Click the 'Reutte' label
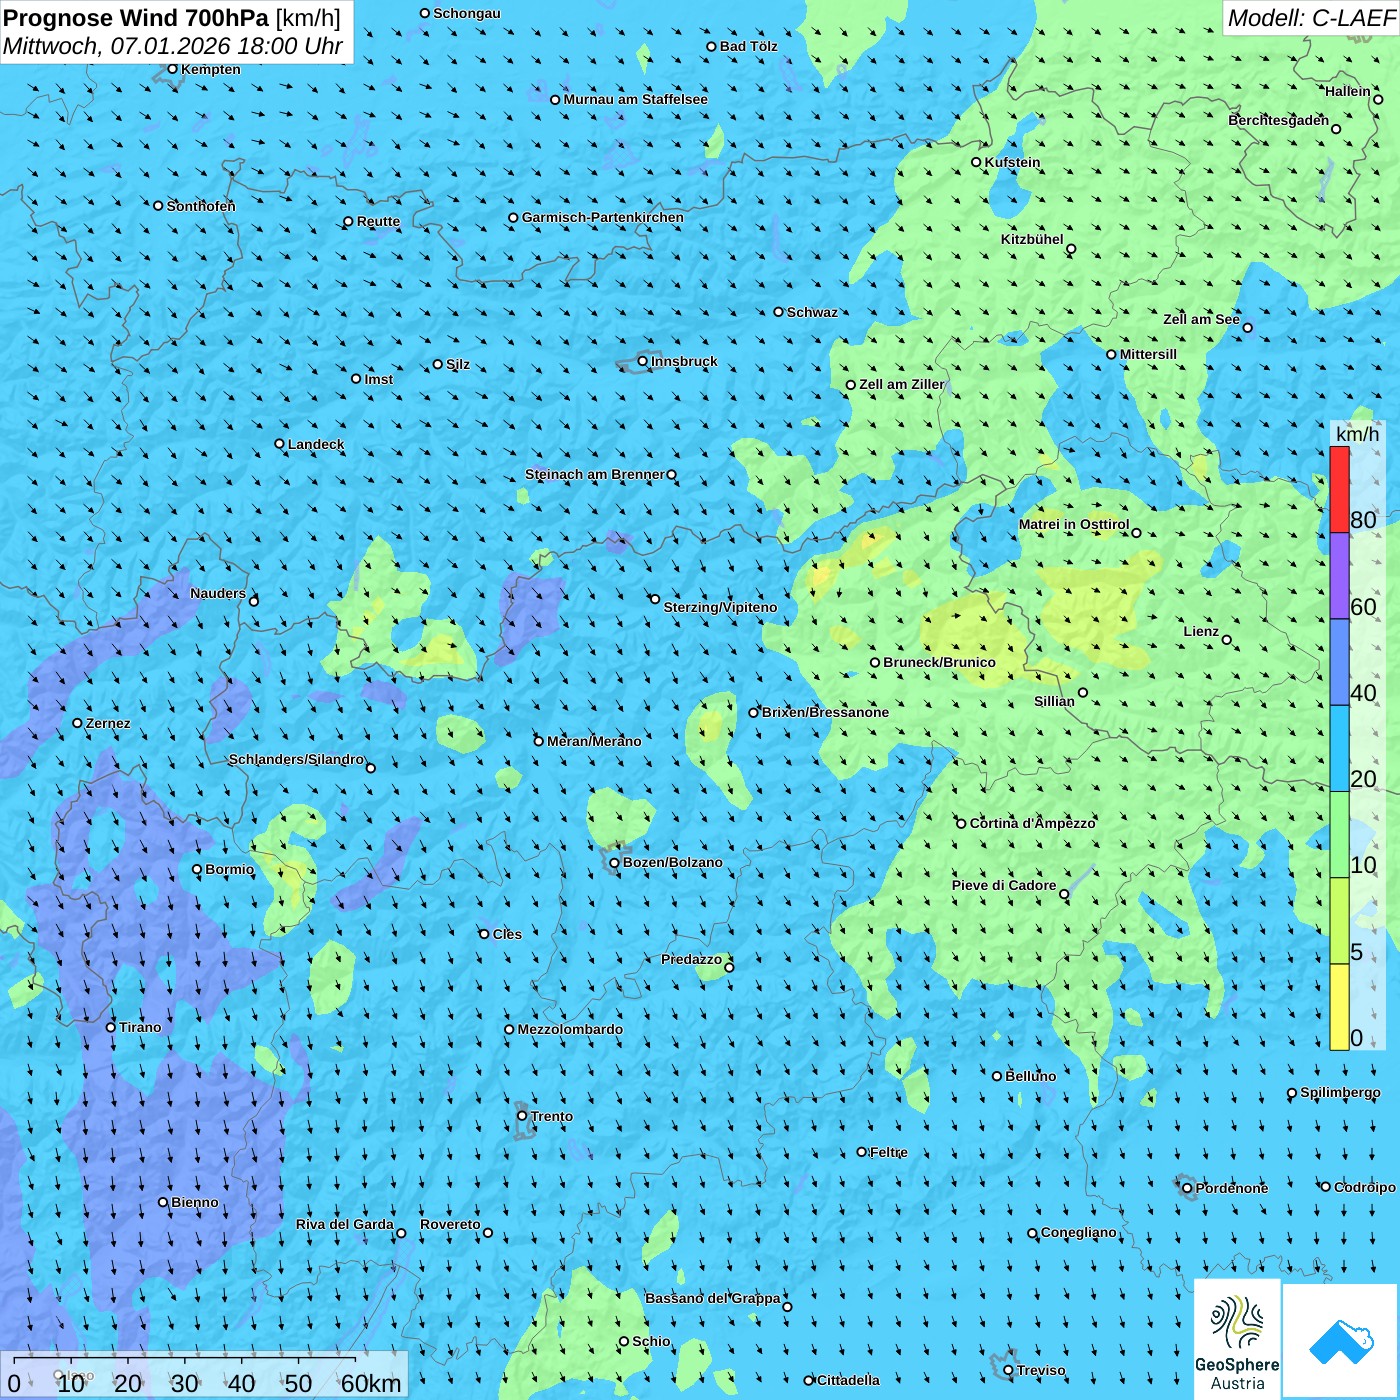The height and width of the screenshot is (1400, 1400). coord(378,221)
